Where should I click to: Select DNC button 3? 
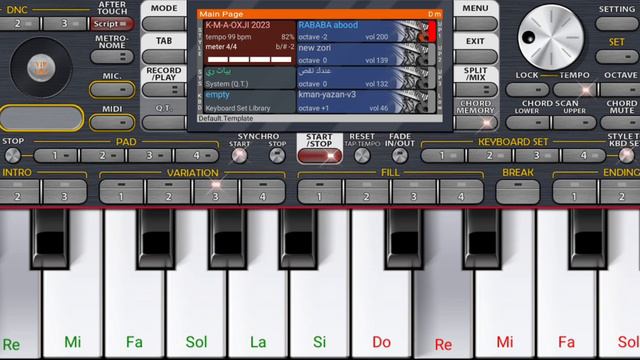(x=65, y=24)
